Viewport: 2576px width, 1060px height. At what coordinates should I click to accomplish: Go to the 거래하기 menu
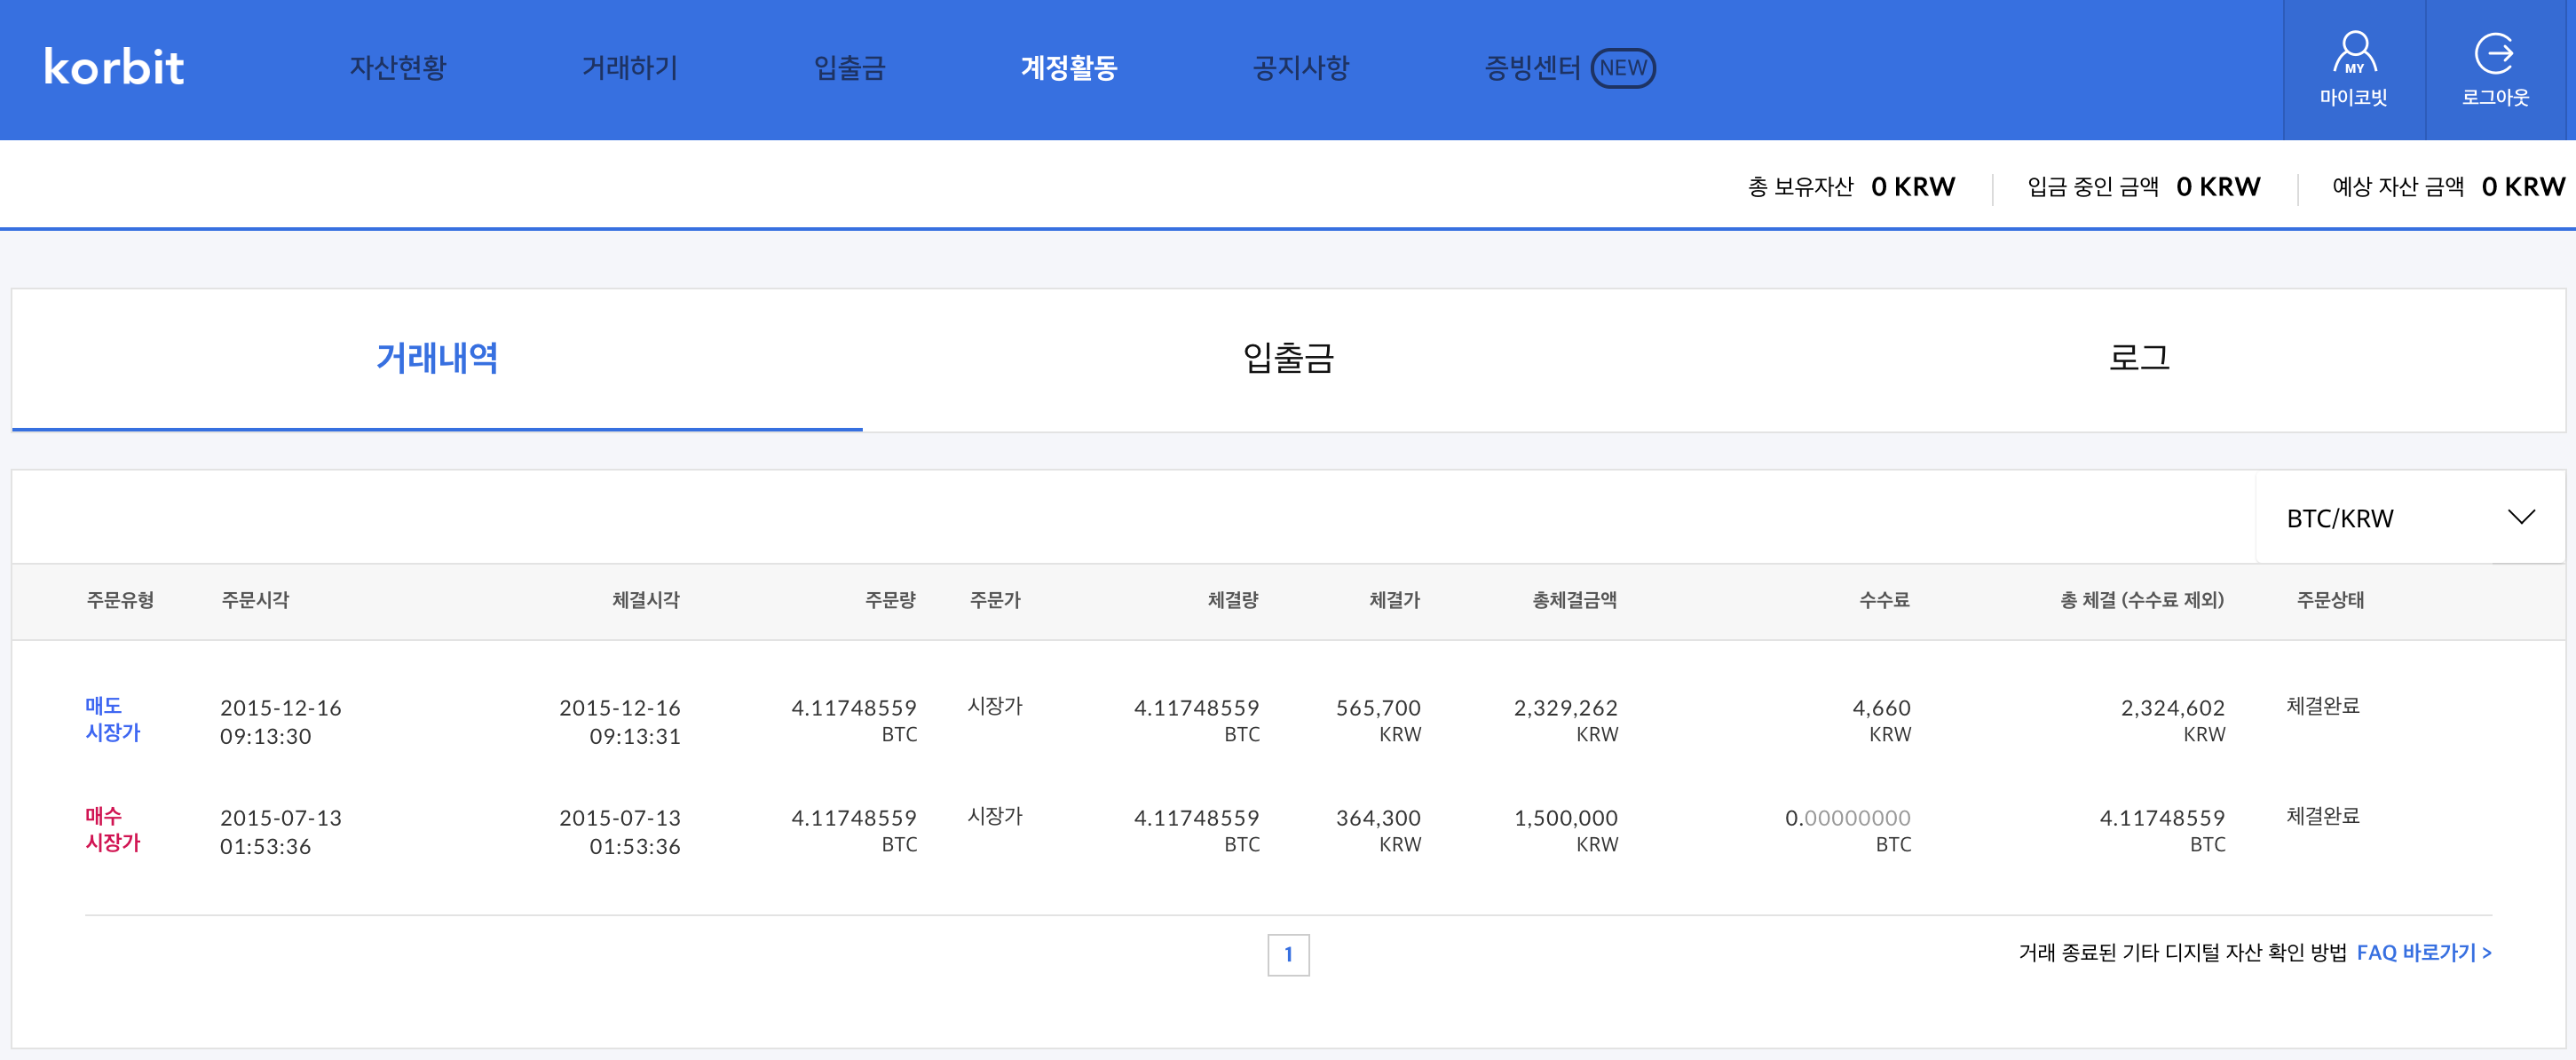(629, 68)
